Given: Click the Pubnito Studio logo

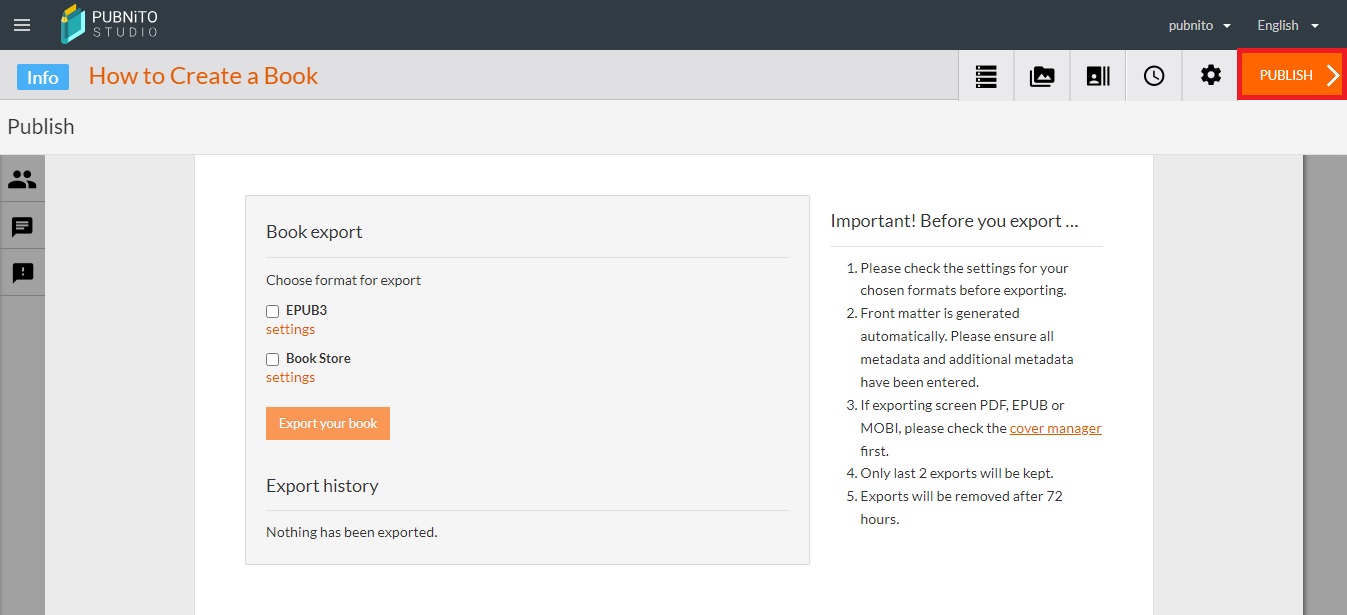Looking at the screenshot, I should (x=109, y=25).
